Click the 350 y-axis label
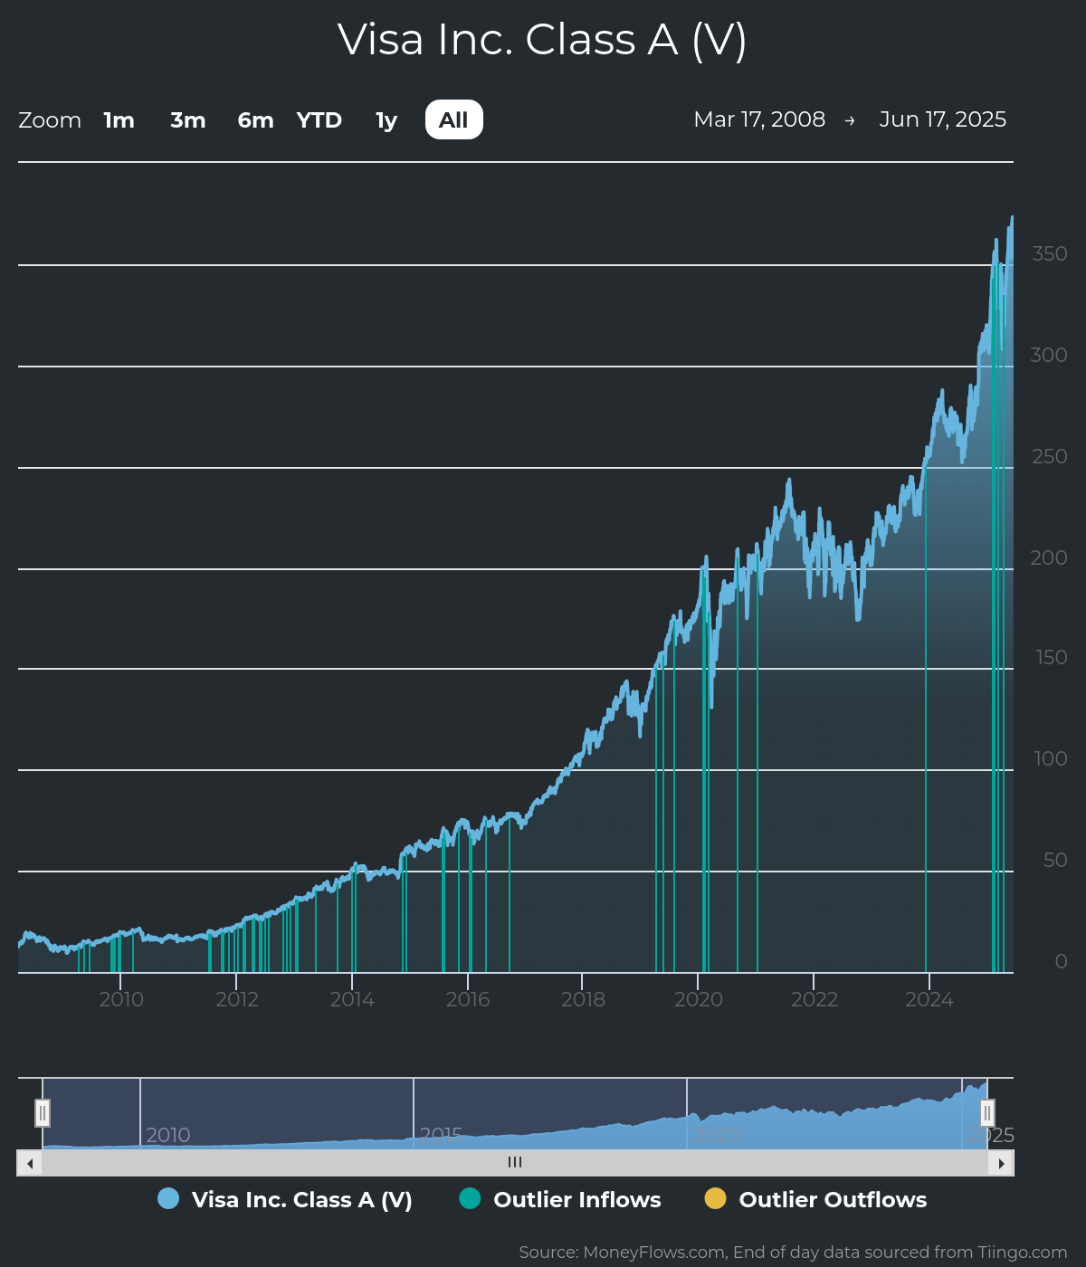The width and height of the screenshot is (1086, 1267). pos(1049,254)
